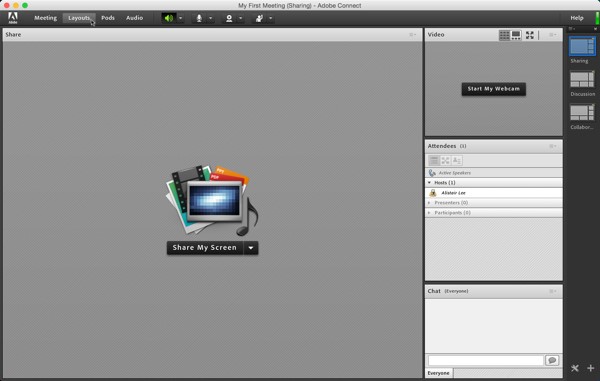Add a new layout with plus icon
Screen dimensions: 600x381
(x=591, y=368)
